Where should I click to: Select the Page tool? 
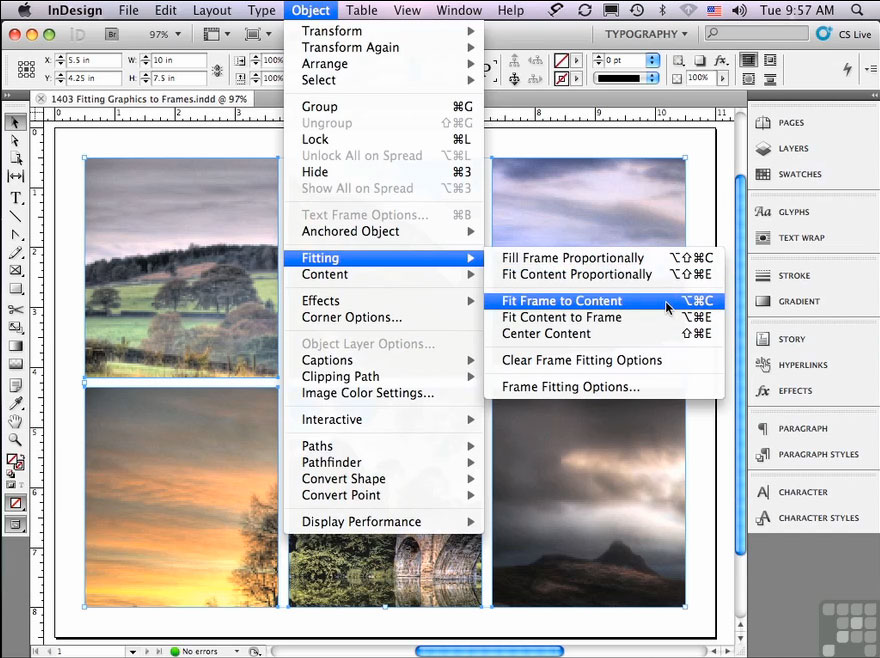(15, 158)
